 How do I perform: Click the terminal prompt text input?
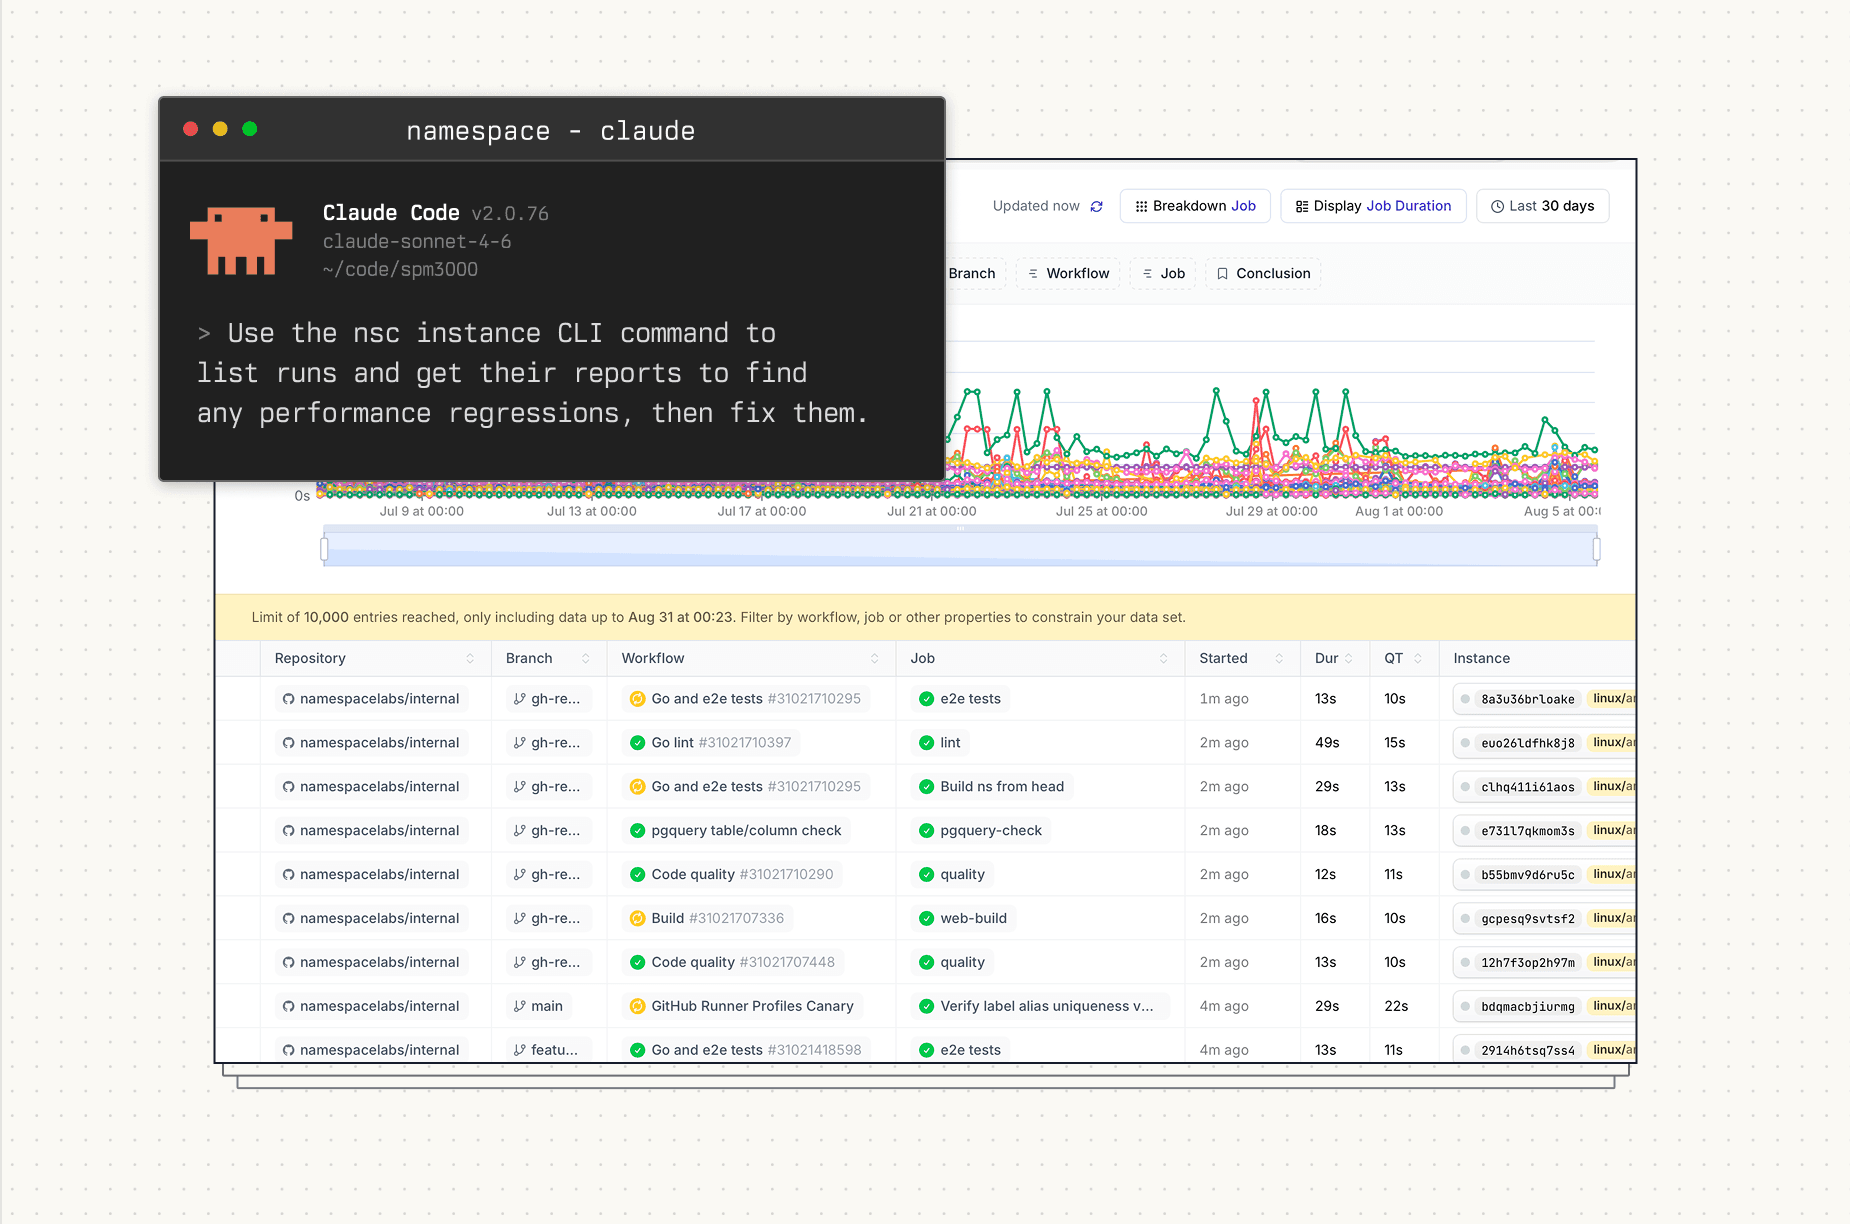pyautogui.click(x=532, y=373)
